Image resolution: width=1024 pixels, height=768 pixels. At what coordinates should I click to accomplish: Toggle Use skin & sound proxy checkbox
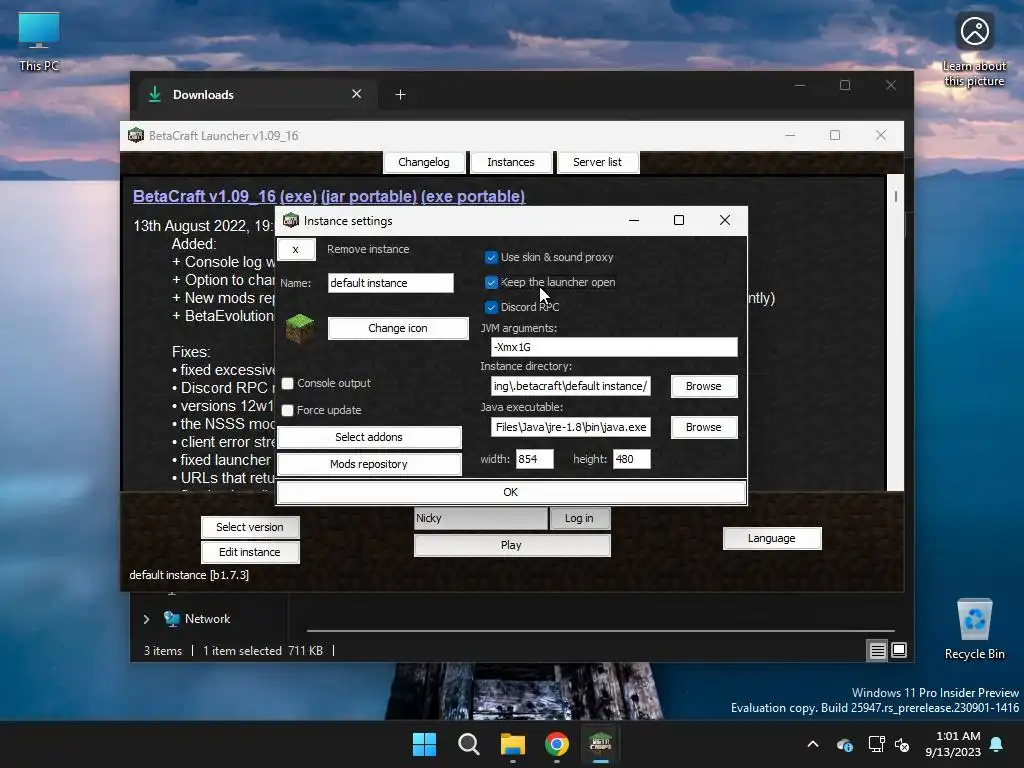[491, 257]
